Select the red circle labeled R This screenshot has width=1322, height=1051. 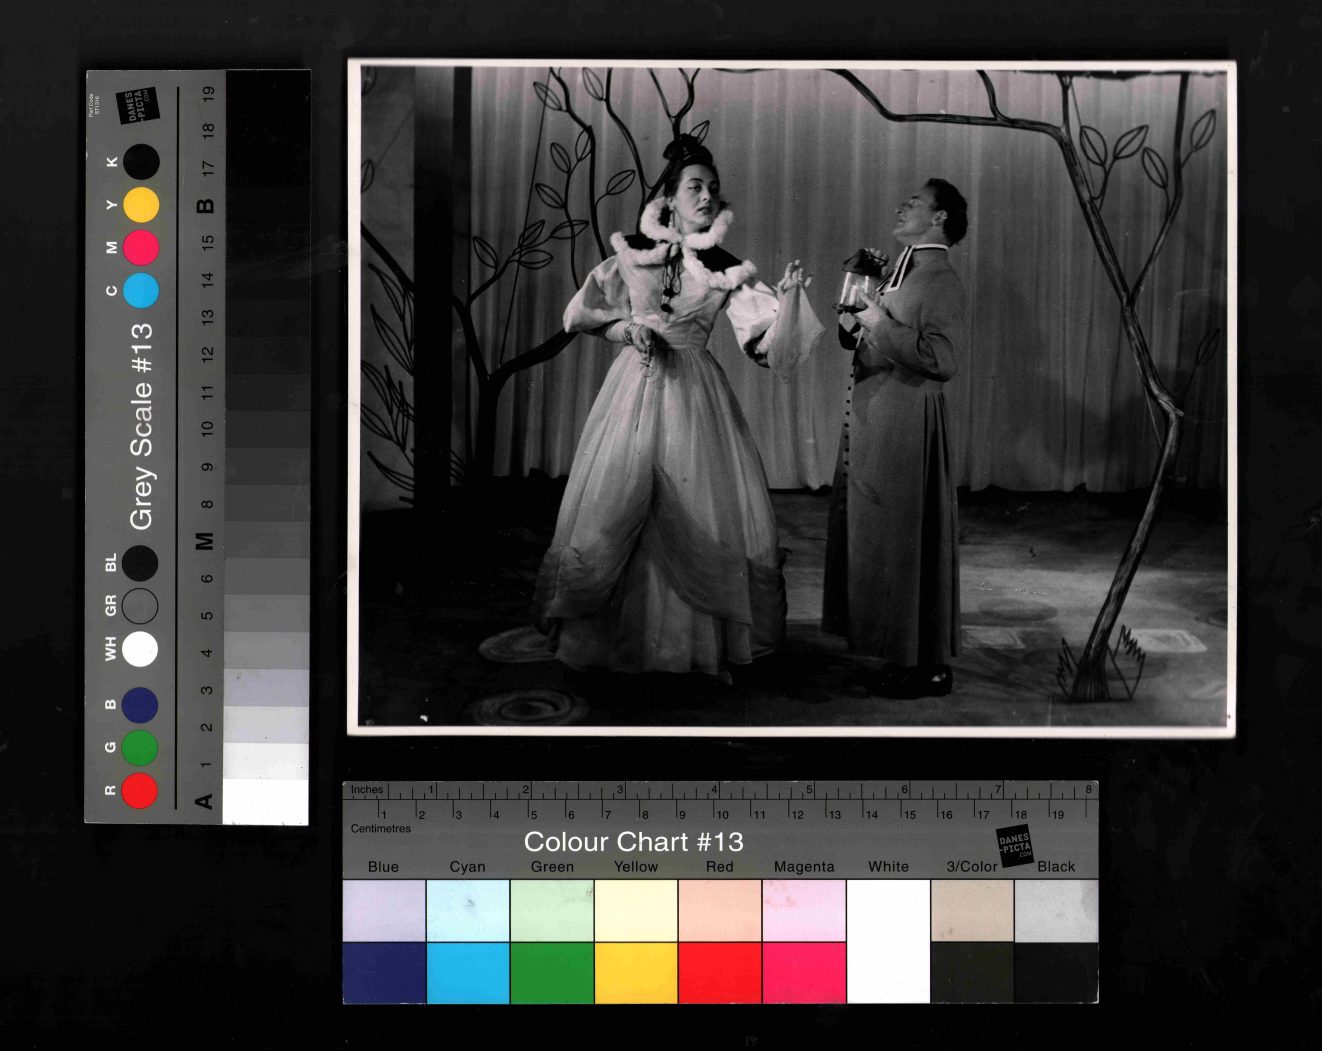click(140, 790)
